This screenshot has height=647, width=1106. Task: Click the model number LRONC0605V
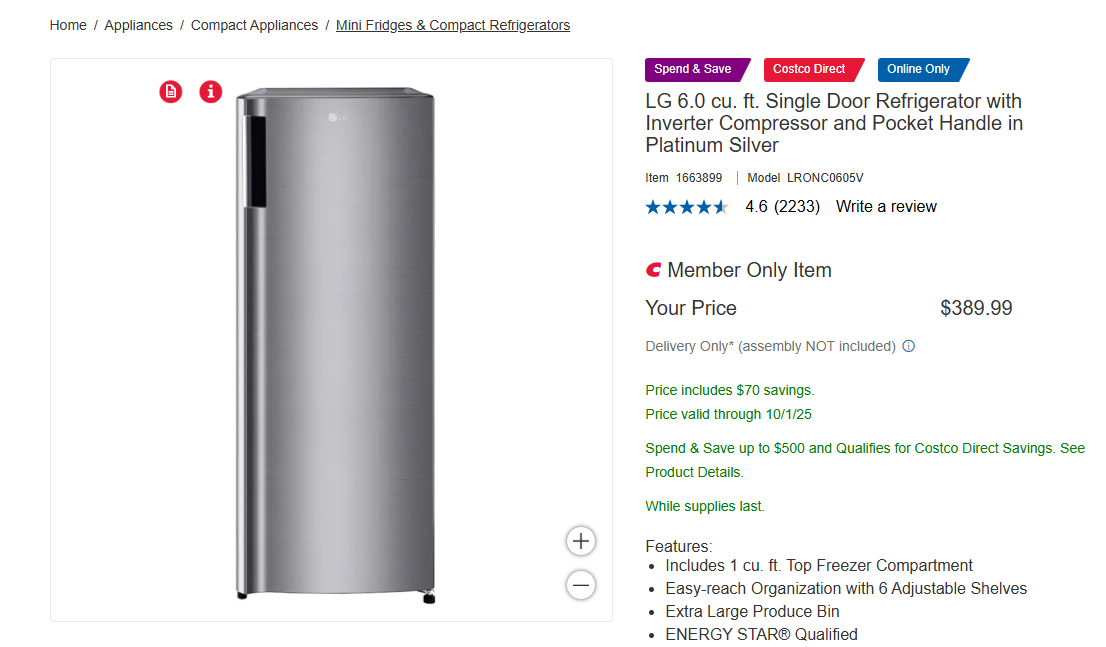[x=825, y=178]
